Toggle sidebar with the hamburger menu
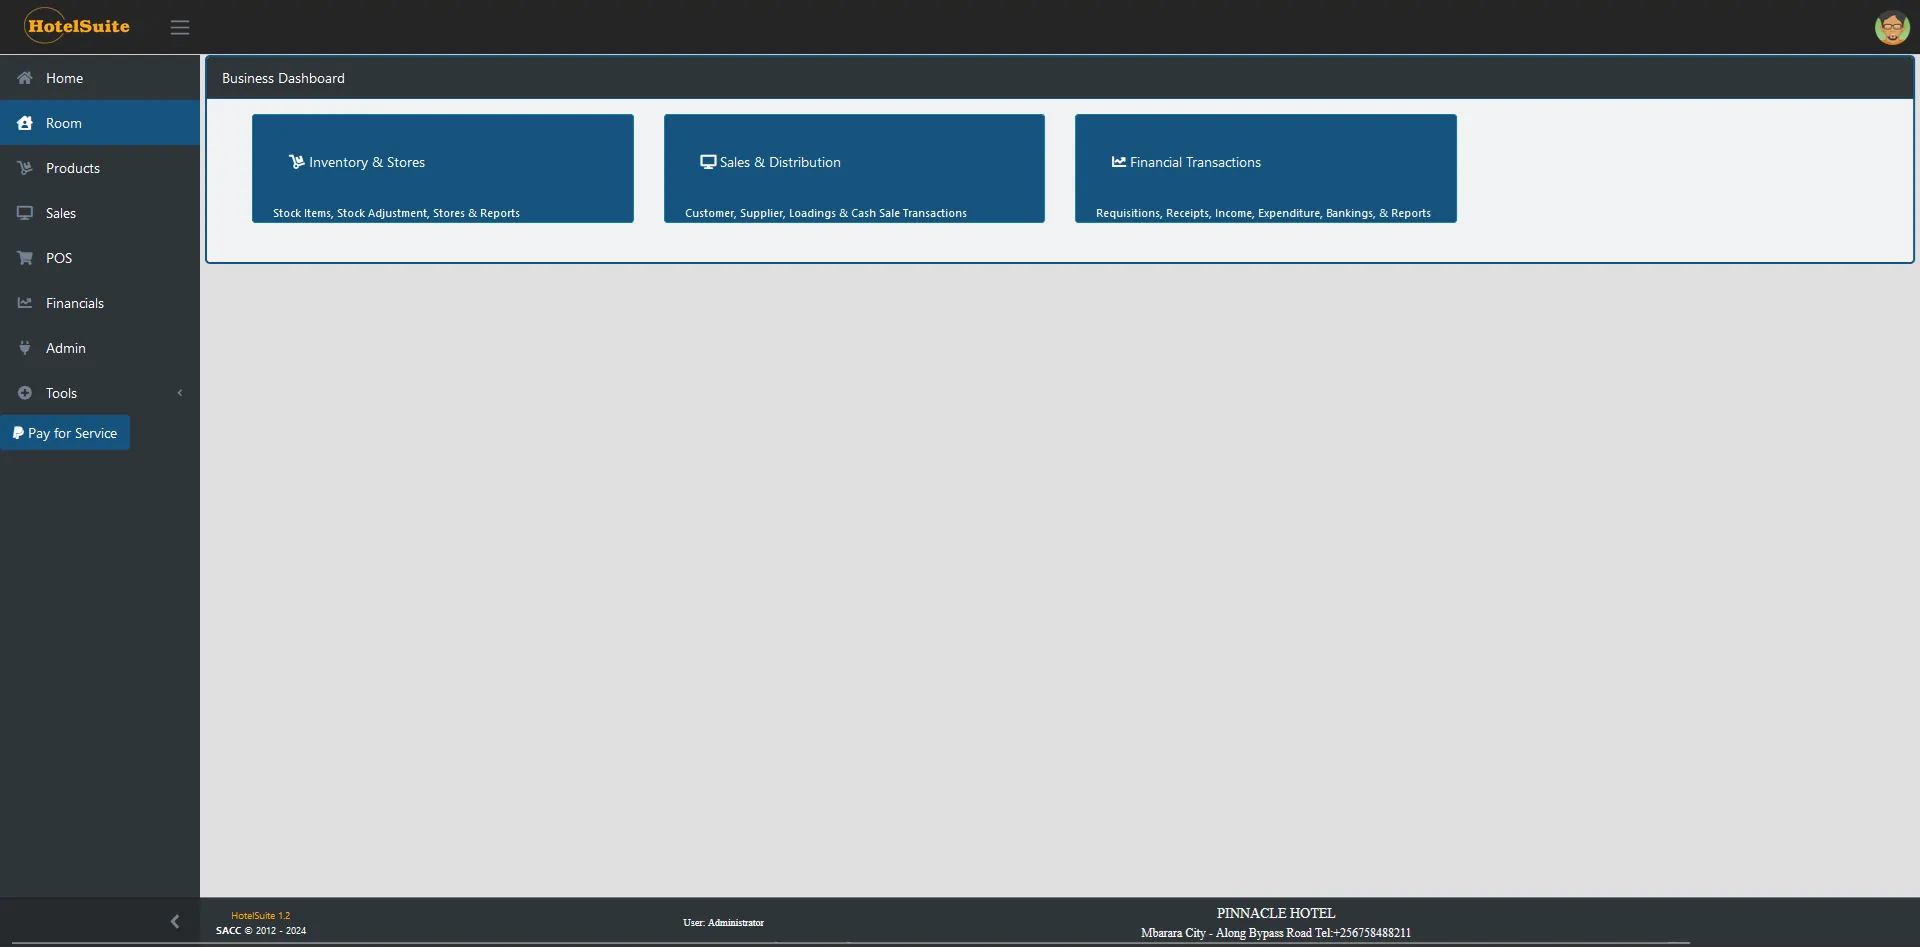This screenshot has height=948, width=1920. coord(180,28)
